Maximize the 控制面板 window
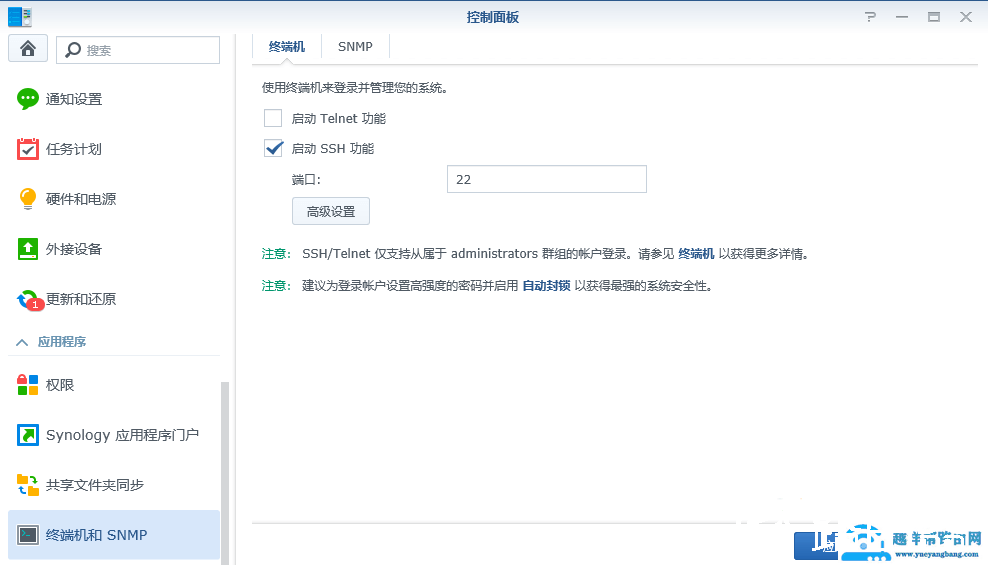This screenshot has height=565, width=988. (x=934, y=17)
